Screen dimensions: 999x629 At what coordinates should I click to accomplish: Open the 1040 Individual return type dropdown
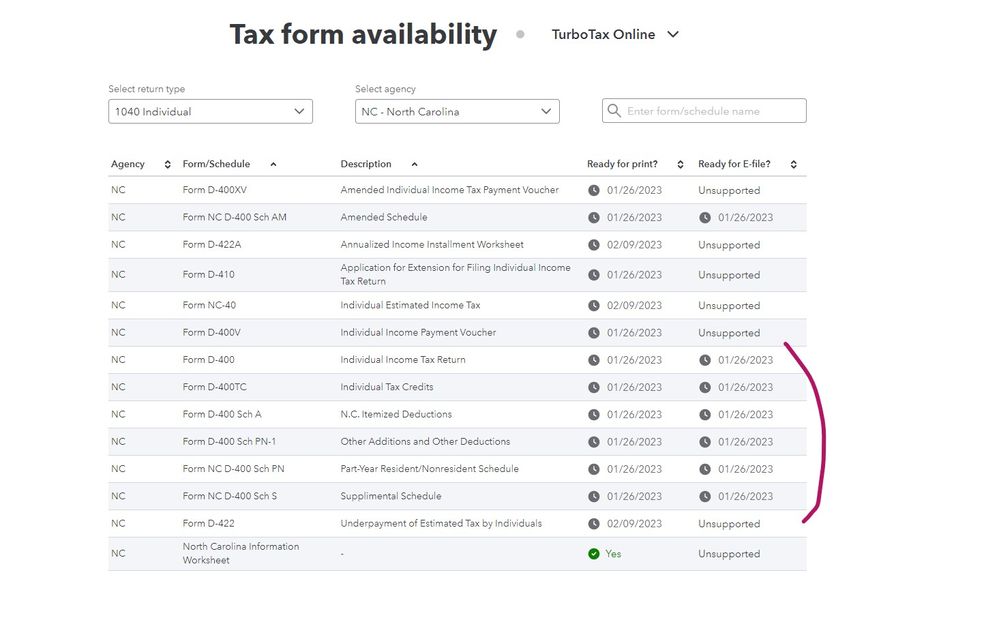[x=210, y=111]
